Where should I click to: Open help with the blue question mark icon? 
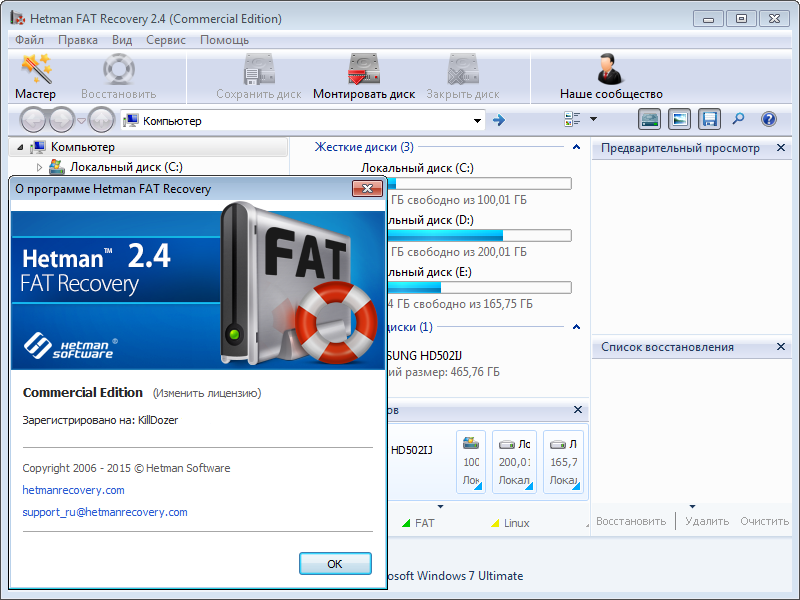[x=768, y=119]
